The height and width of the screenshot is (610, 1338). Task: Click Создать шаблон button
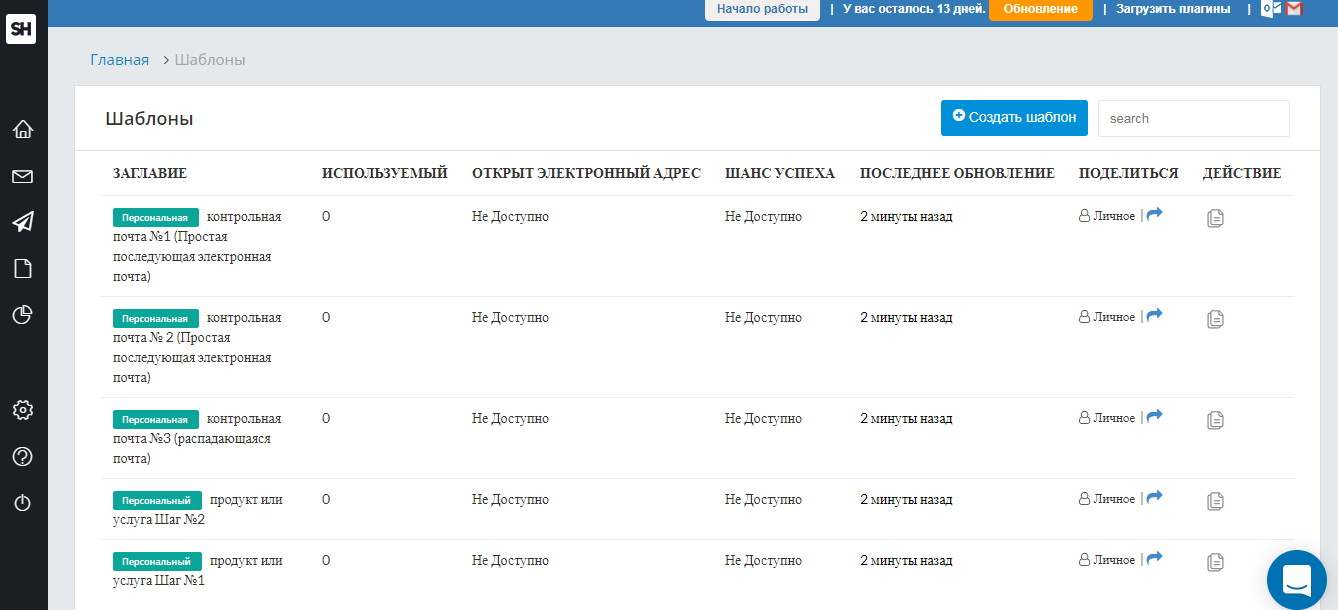[1014, 117]
